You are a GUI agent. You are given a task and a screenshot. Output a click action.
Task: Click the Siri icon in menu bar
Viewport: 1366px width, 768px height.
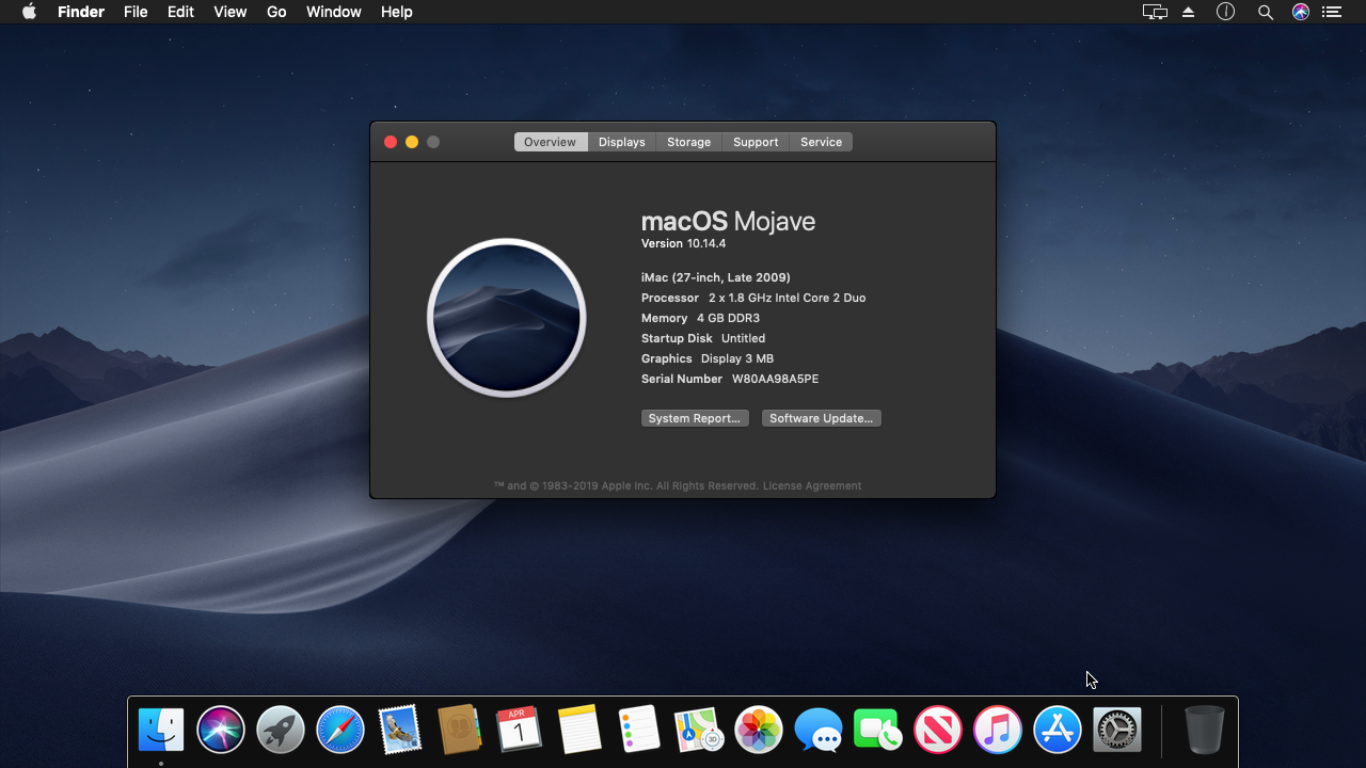click(1300, 12)
